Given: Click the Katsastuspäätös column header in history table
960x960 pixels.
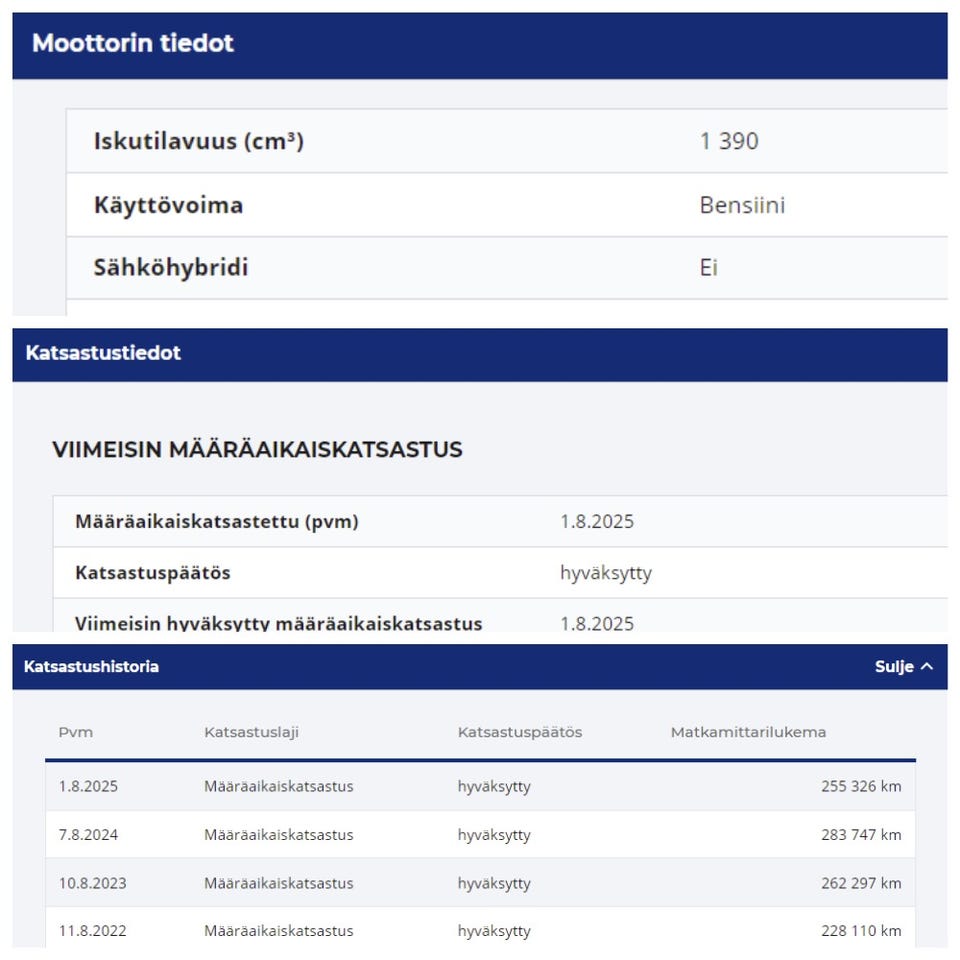Looking at the screenshot, I should (x=520, y=732).
